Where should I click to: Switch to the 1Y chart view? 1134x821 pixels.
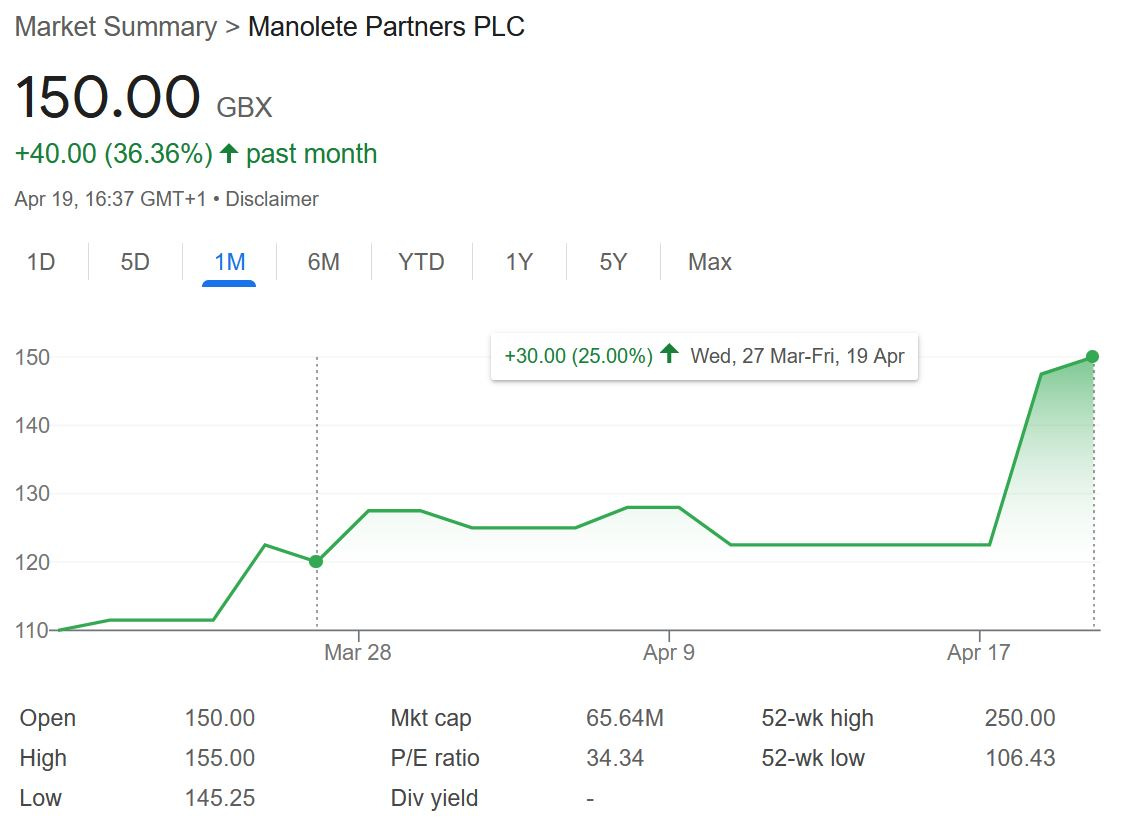tap(519, 261)
